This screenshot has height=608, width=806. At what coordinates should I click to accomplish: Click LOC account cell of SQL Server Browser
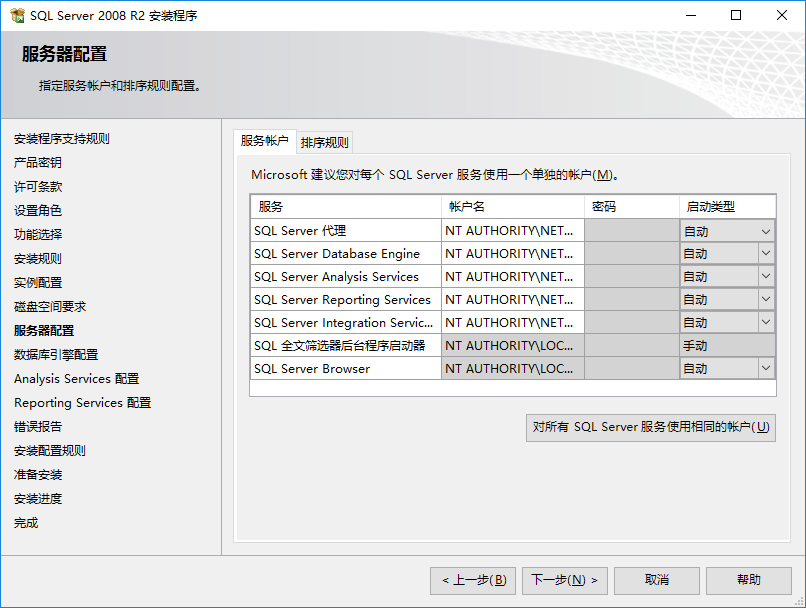(x=512, y=368)
